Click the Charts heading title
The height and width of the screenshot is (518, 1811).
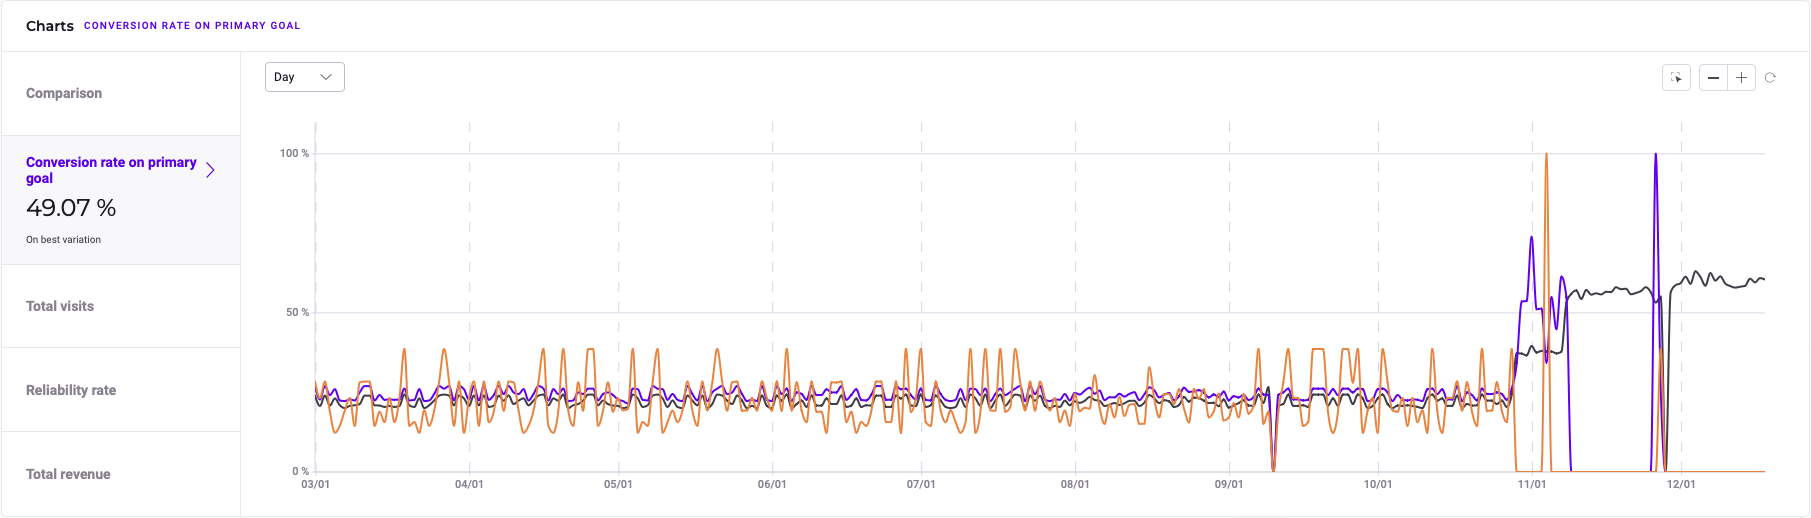pos(50,26)
